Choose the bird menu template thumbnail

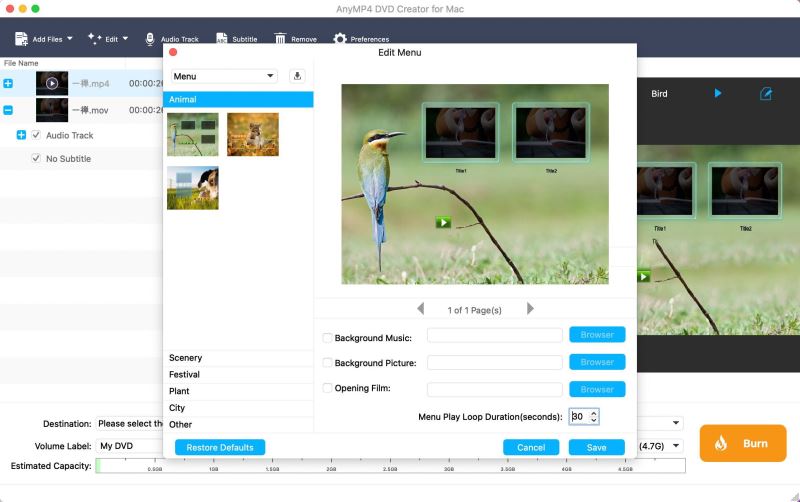pos(193,134)
